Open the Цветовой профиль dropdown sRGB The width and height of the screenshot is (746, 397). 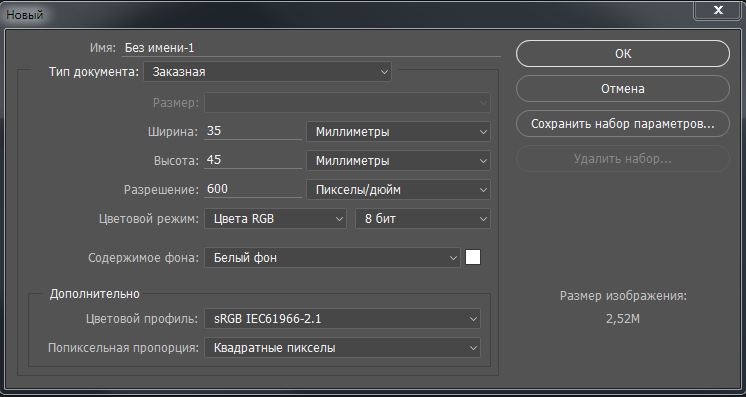point(343,318)
